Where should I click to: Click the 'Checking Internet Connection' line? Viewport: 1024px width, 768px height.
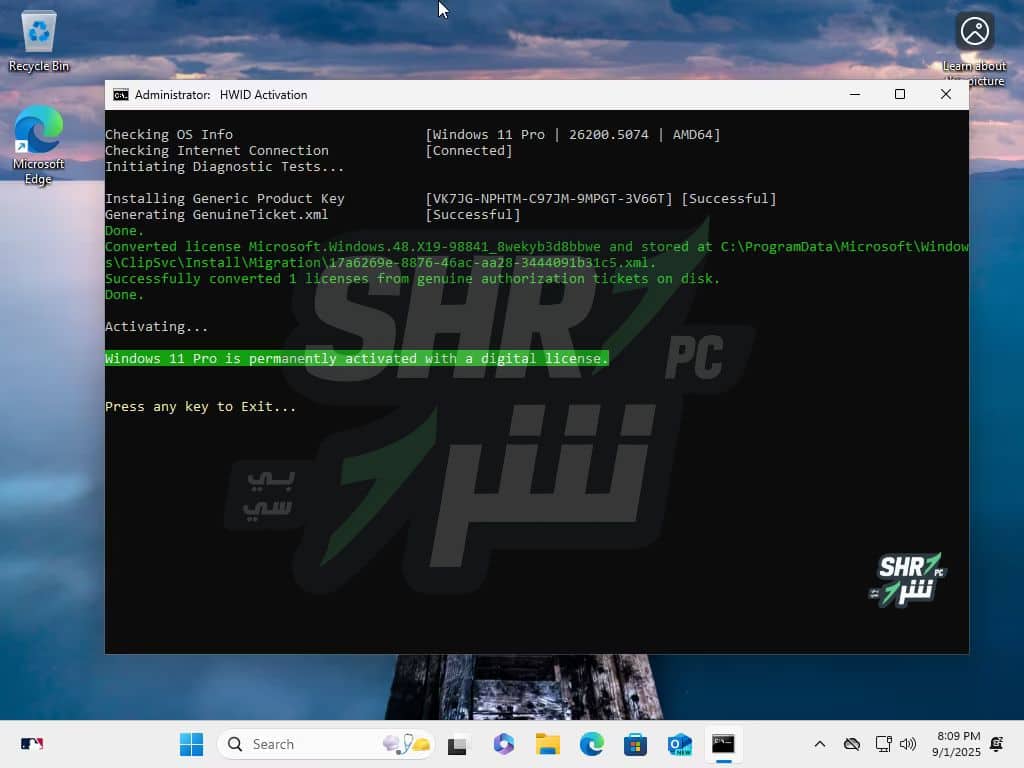coord(217,151)
